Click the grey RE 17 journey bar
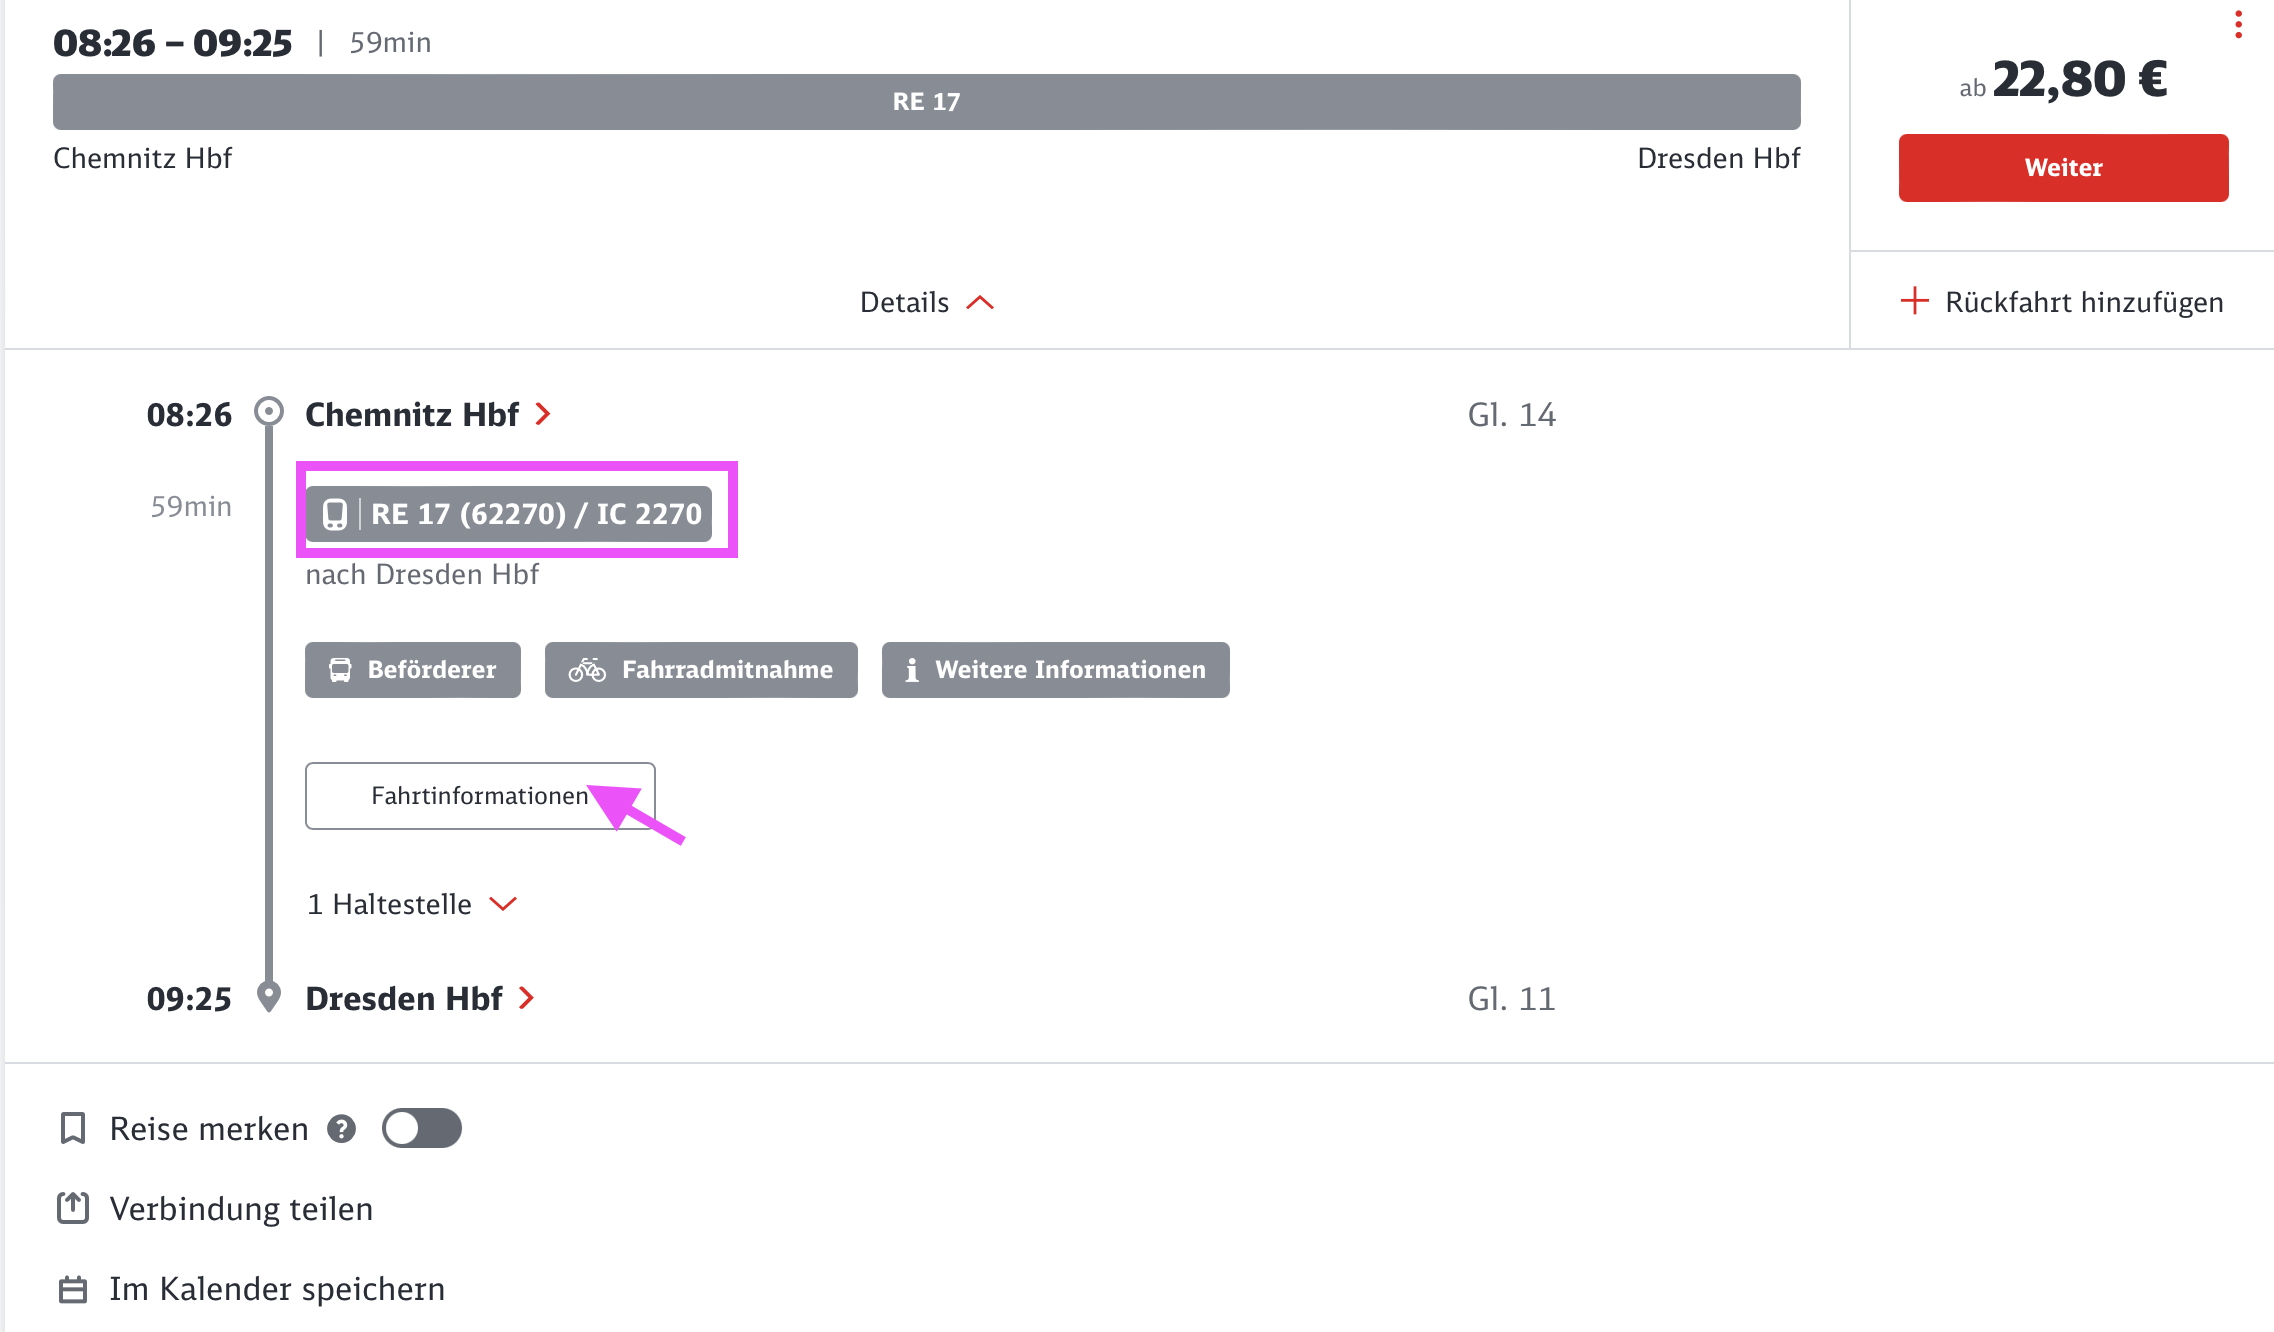This screenshot has height=1332, width=2274. point(926,102)
